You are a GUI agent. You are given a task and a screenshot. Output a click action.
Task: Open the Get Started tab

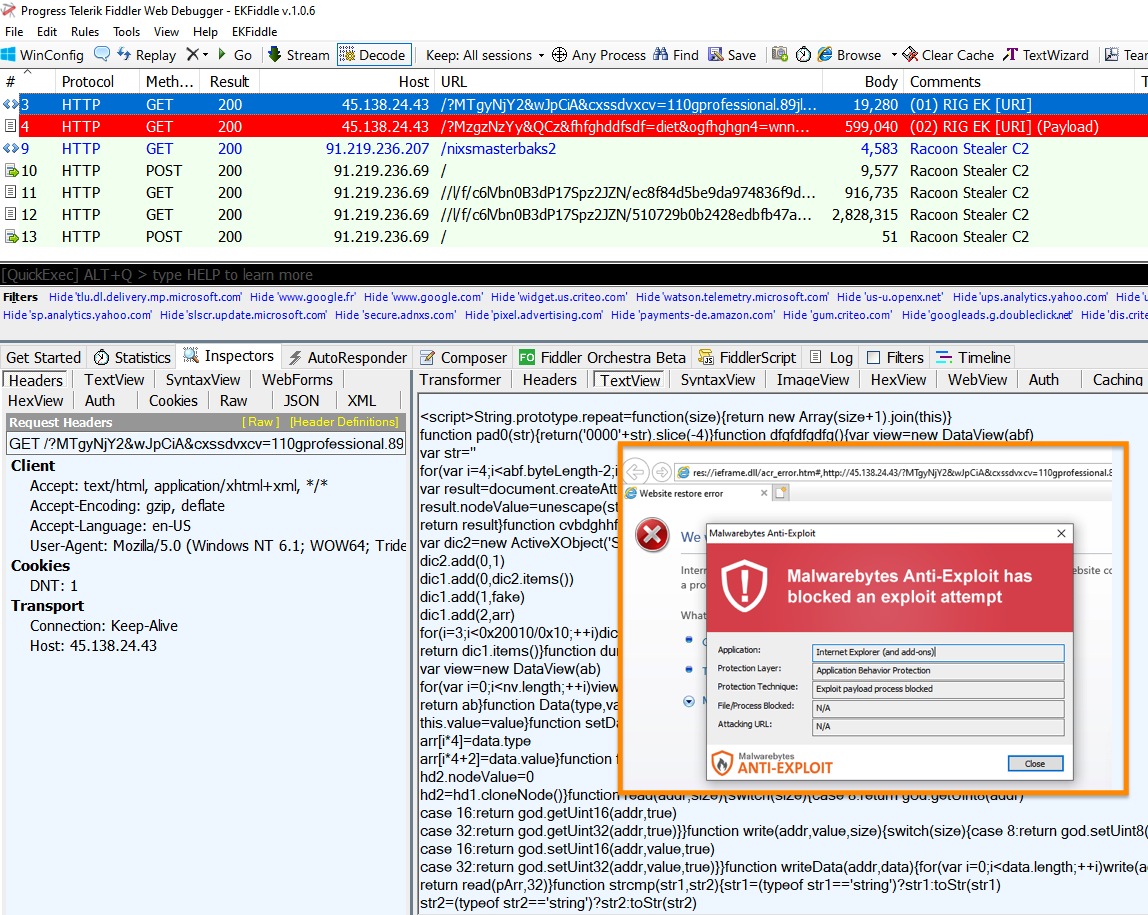43,357
